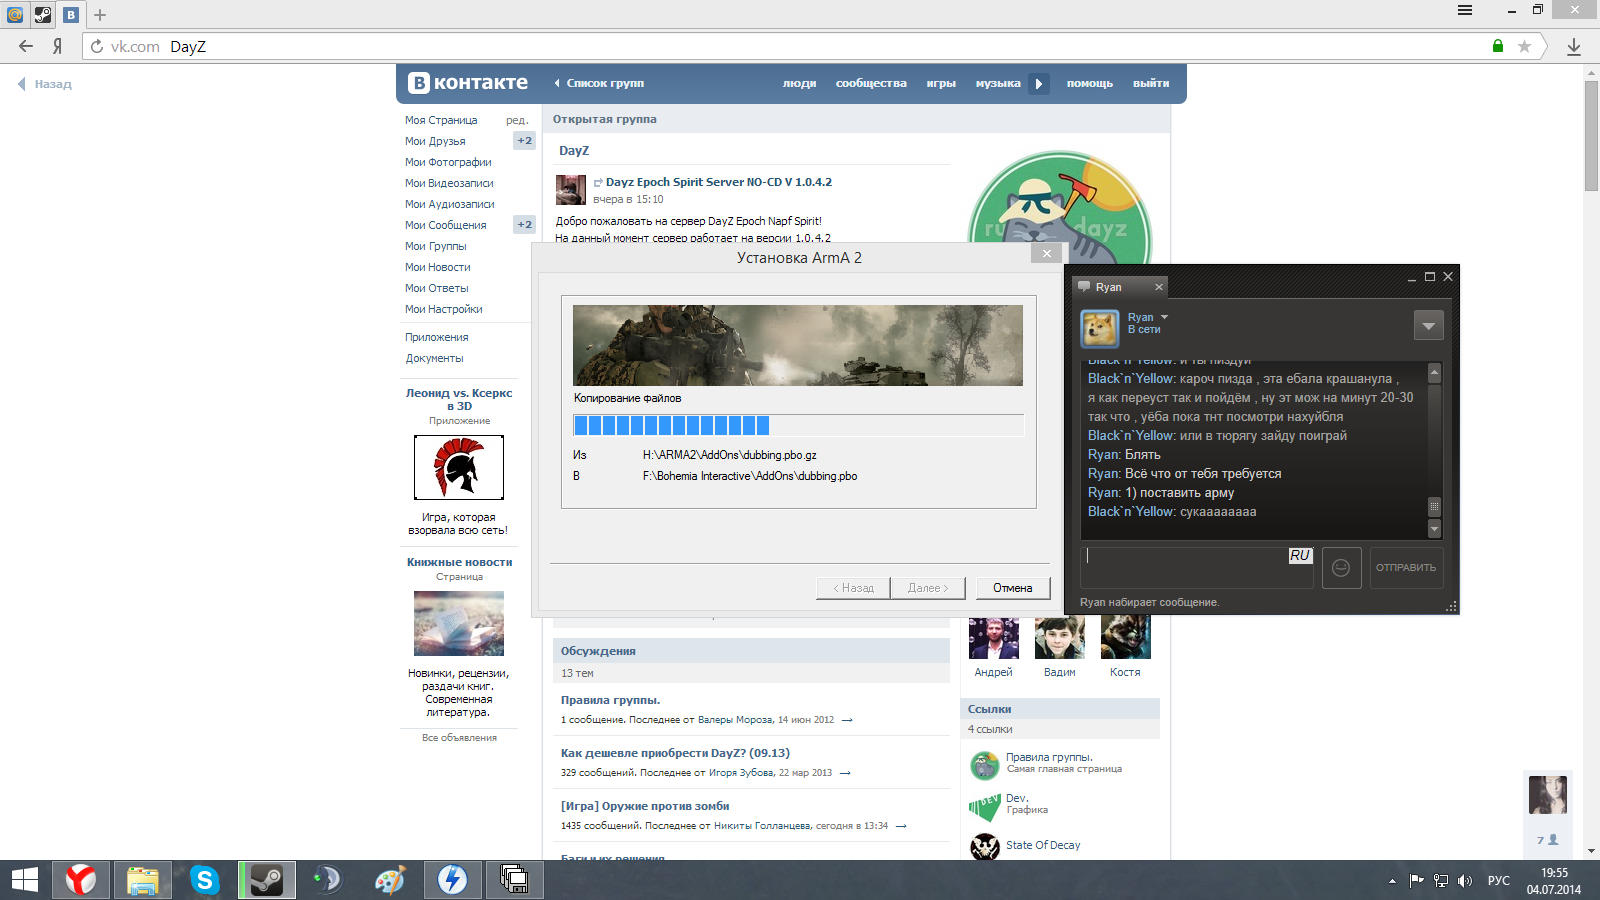Switch to the Steam browser tab
1600x900 pixels.
43,14
